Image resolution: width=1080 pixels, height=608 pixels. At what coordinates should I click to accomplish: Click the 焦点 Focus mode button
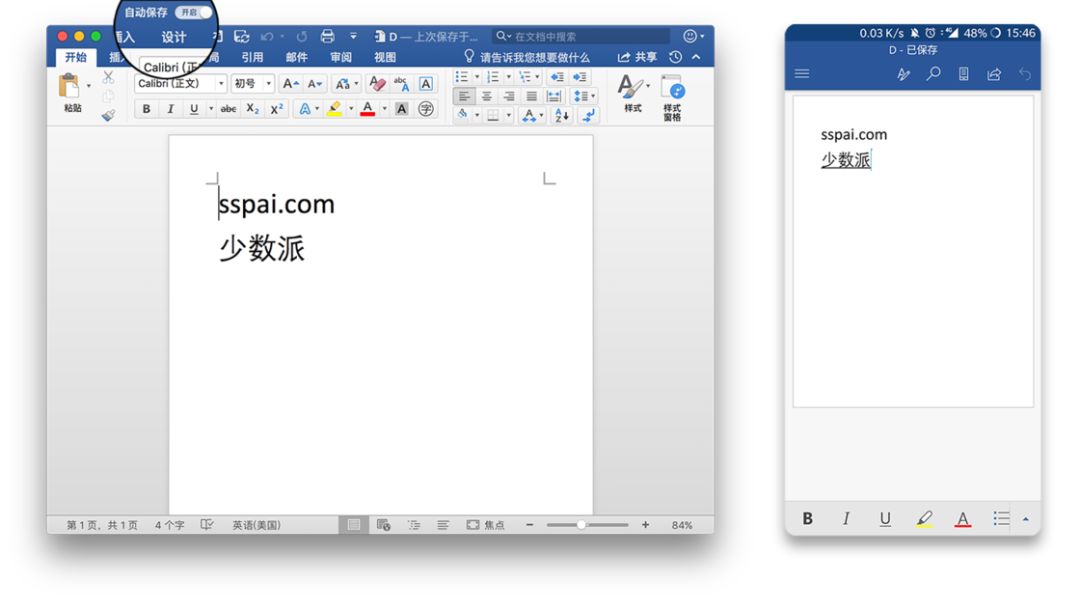coord(486,525)
